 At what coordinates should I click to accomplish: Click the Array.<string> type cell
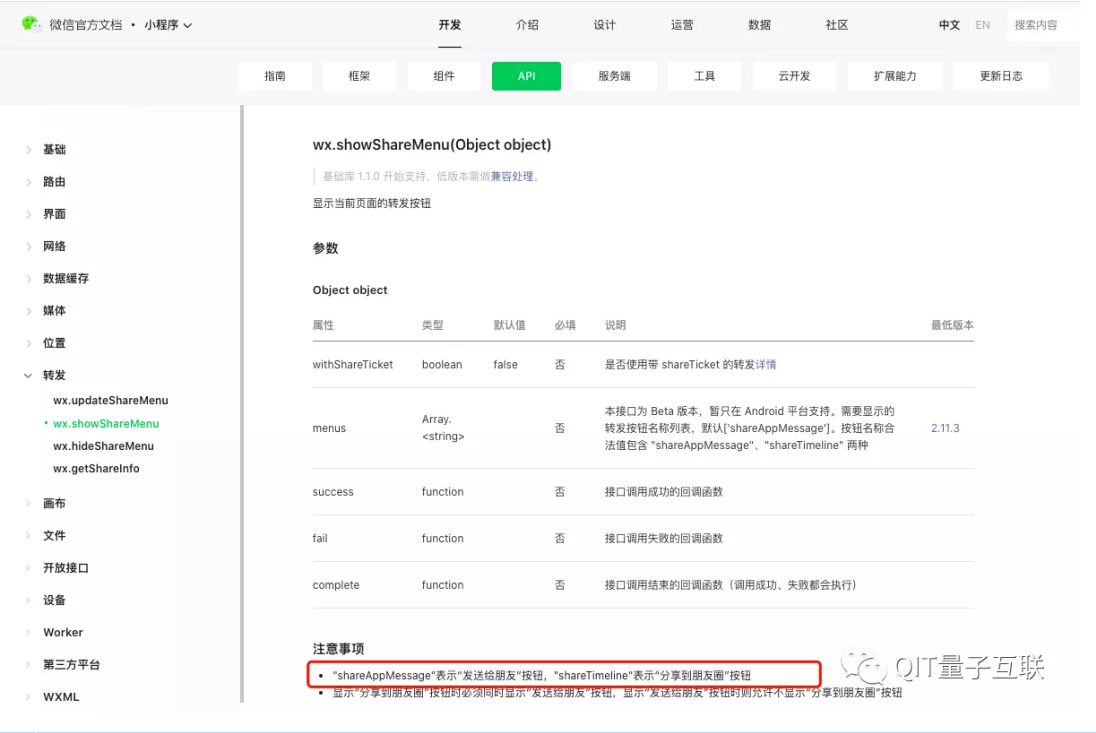(x=443, y=428)
